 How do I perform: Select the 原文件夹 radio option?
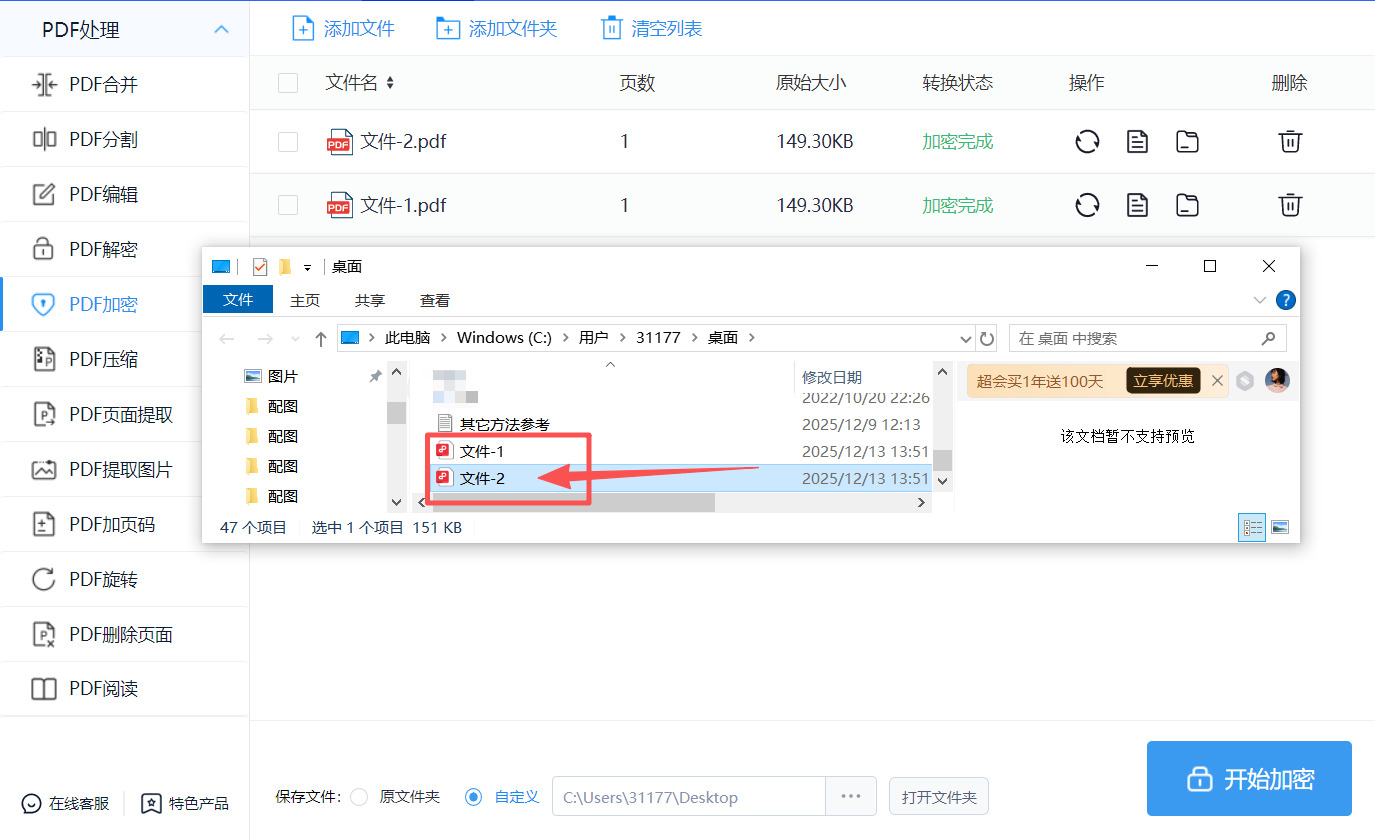coord(360,797)
